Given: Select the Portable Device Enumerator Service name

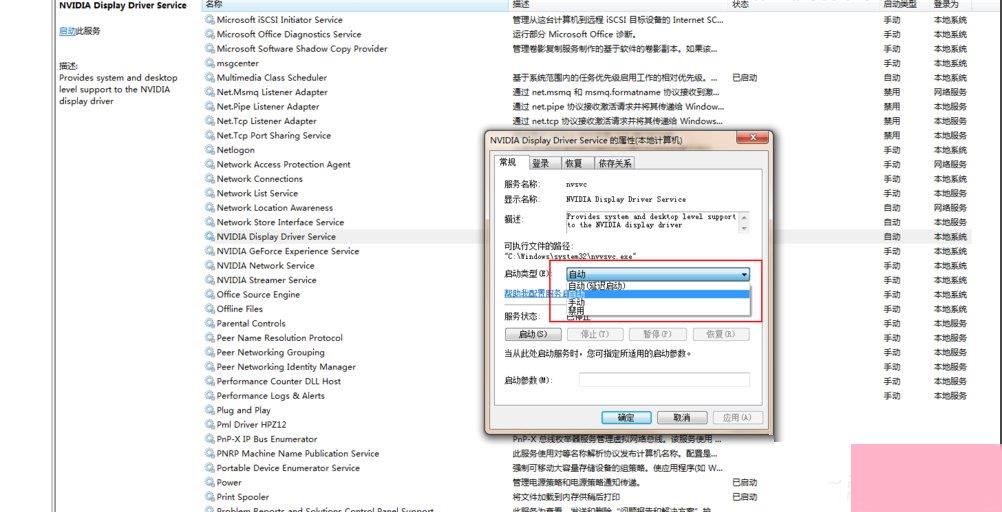Looking at the screenshot, I should pyautogui.click(x=288, y=468).
